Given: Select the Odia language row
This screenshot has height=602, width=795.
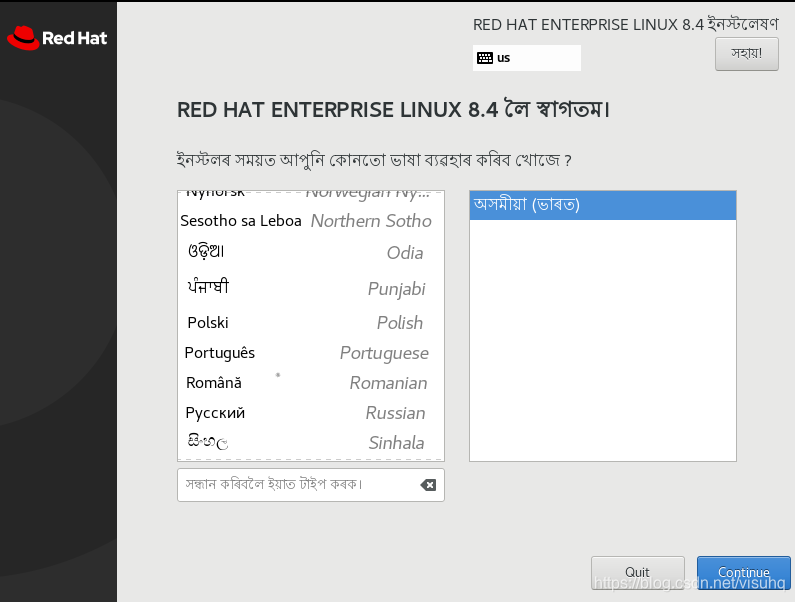Looking at the screenshot, I should click(311, 252).
